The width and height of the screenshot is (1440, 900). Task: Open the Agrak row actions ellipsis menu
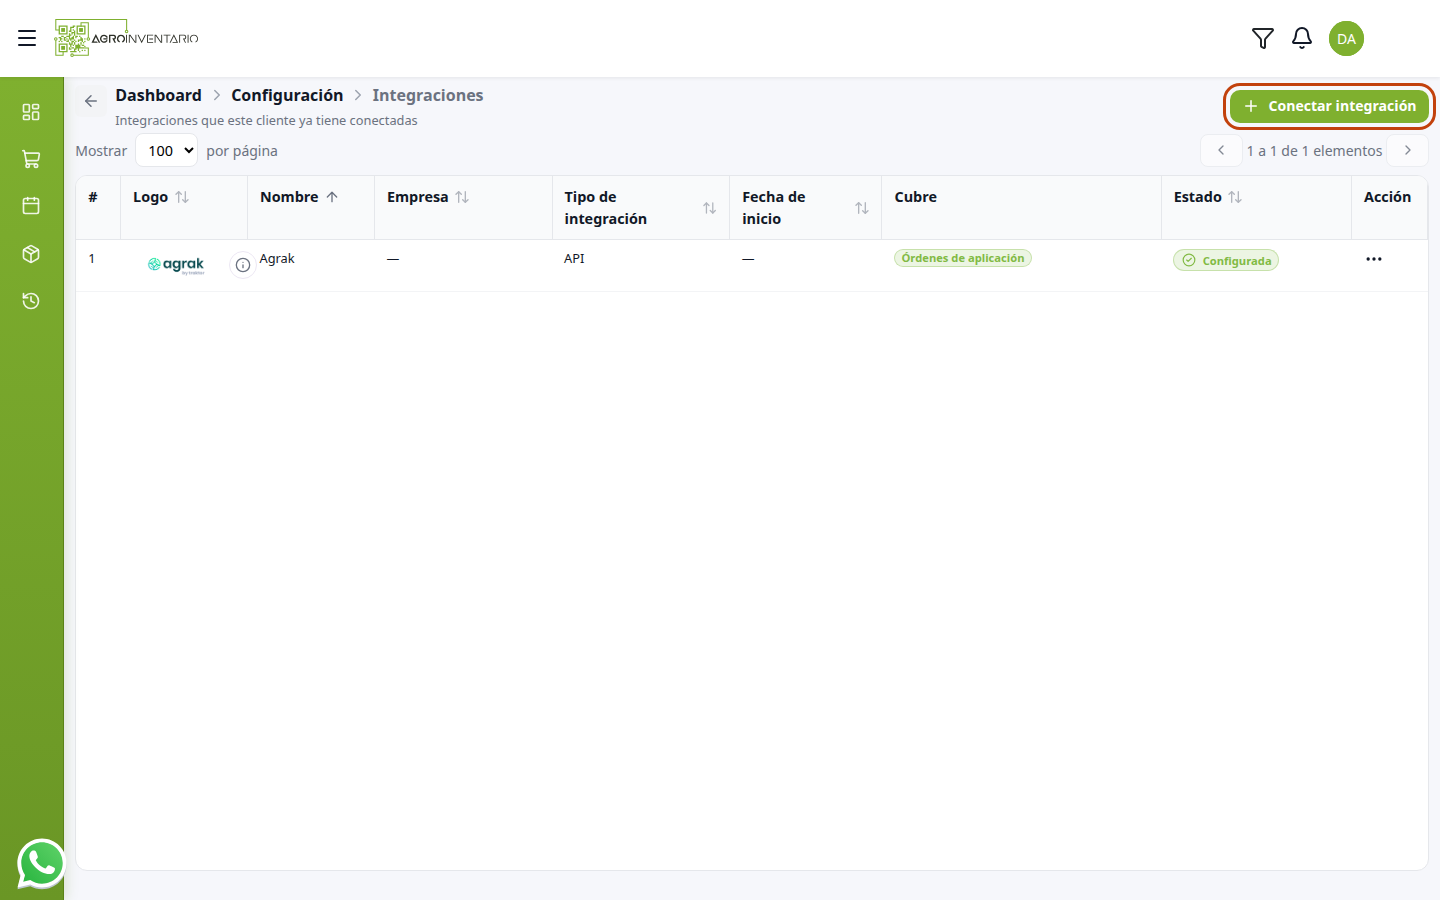(1374, 259)
